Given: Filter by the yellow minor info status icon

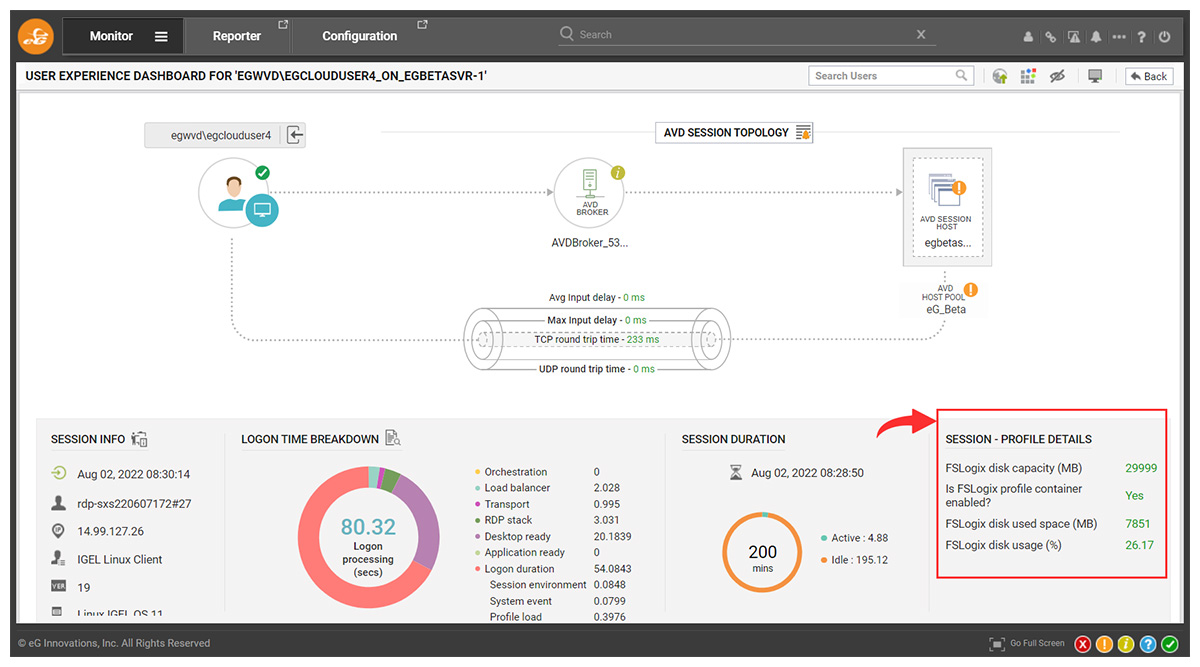Looking at the screenshot, I should (1127, 644).
